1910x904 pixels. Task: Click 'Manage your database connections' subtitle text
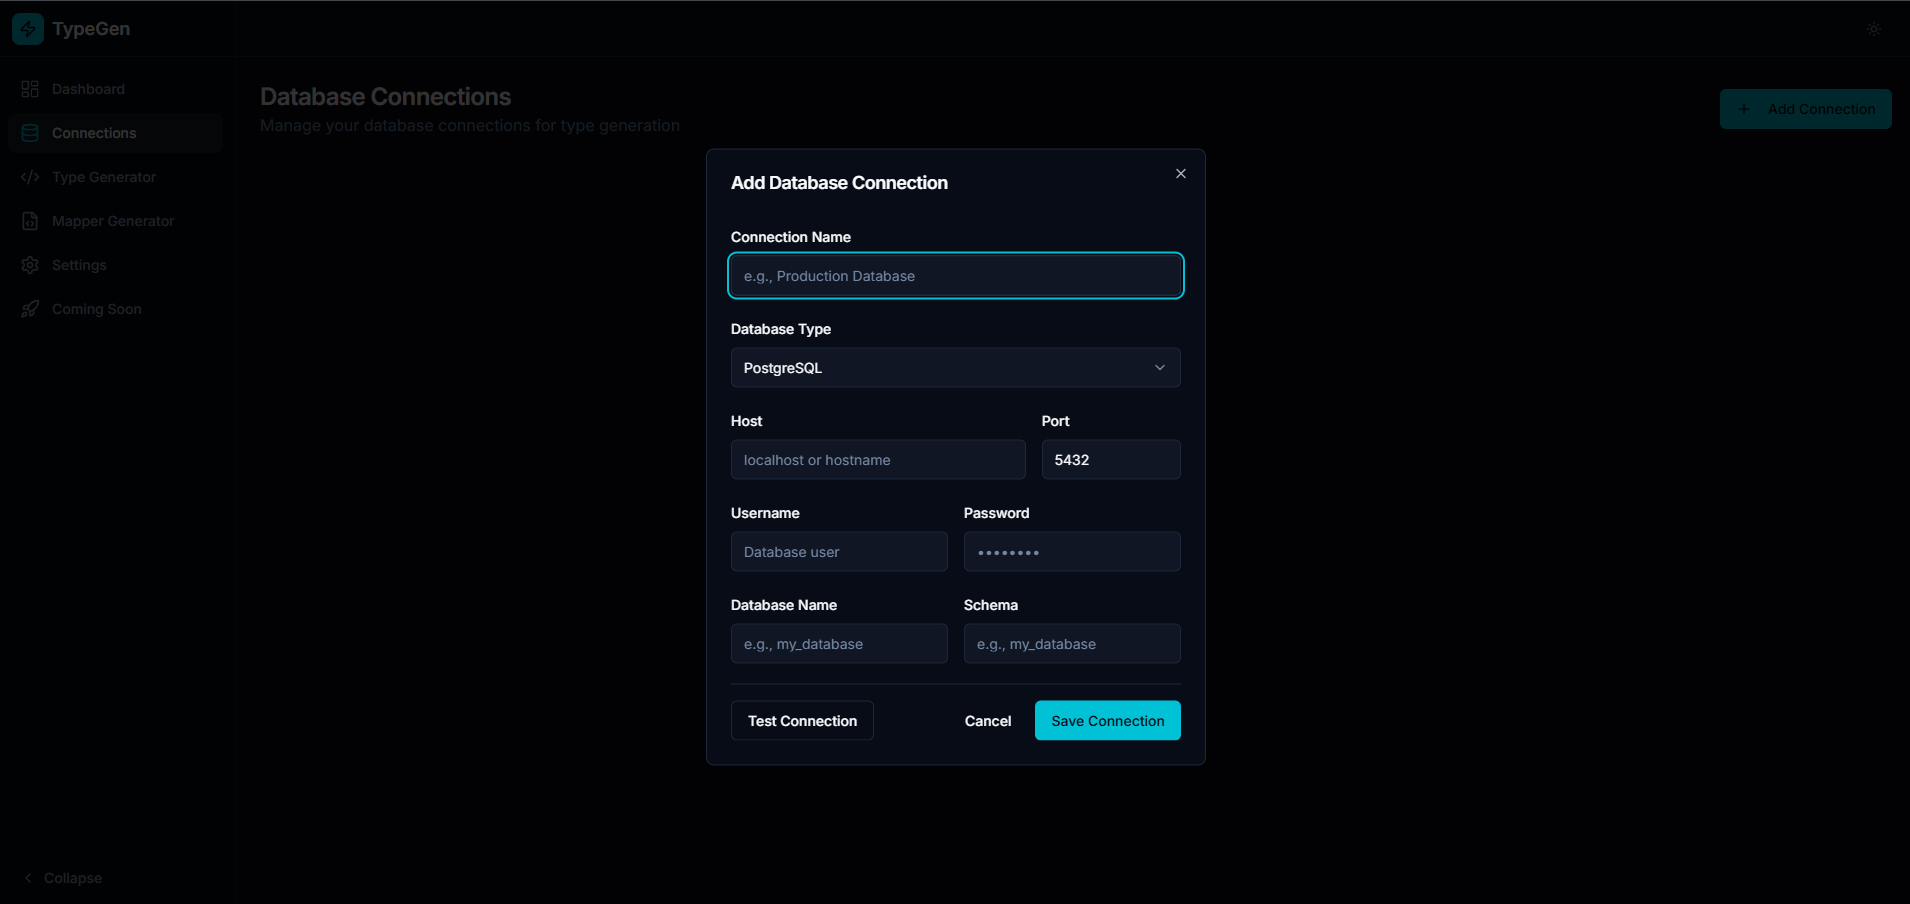coord(470,126)
